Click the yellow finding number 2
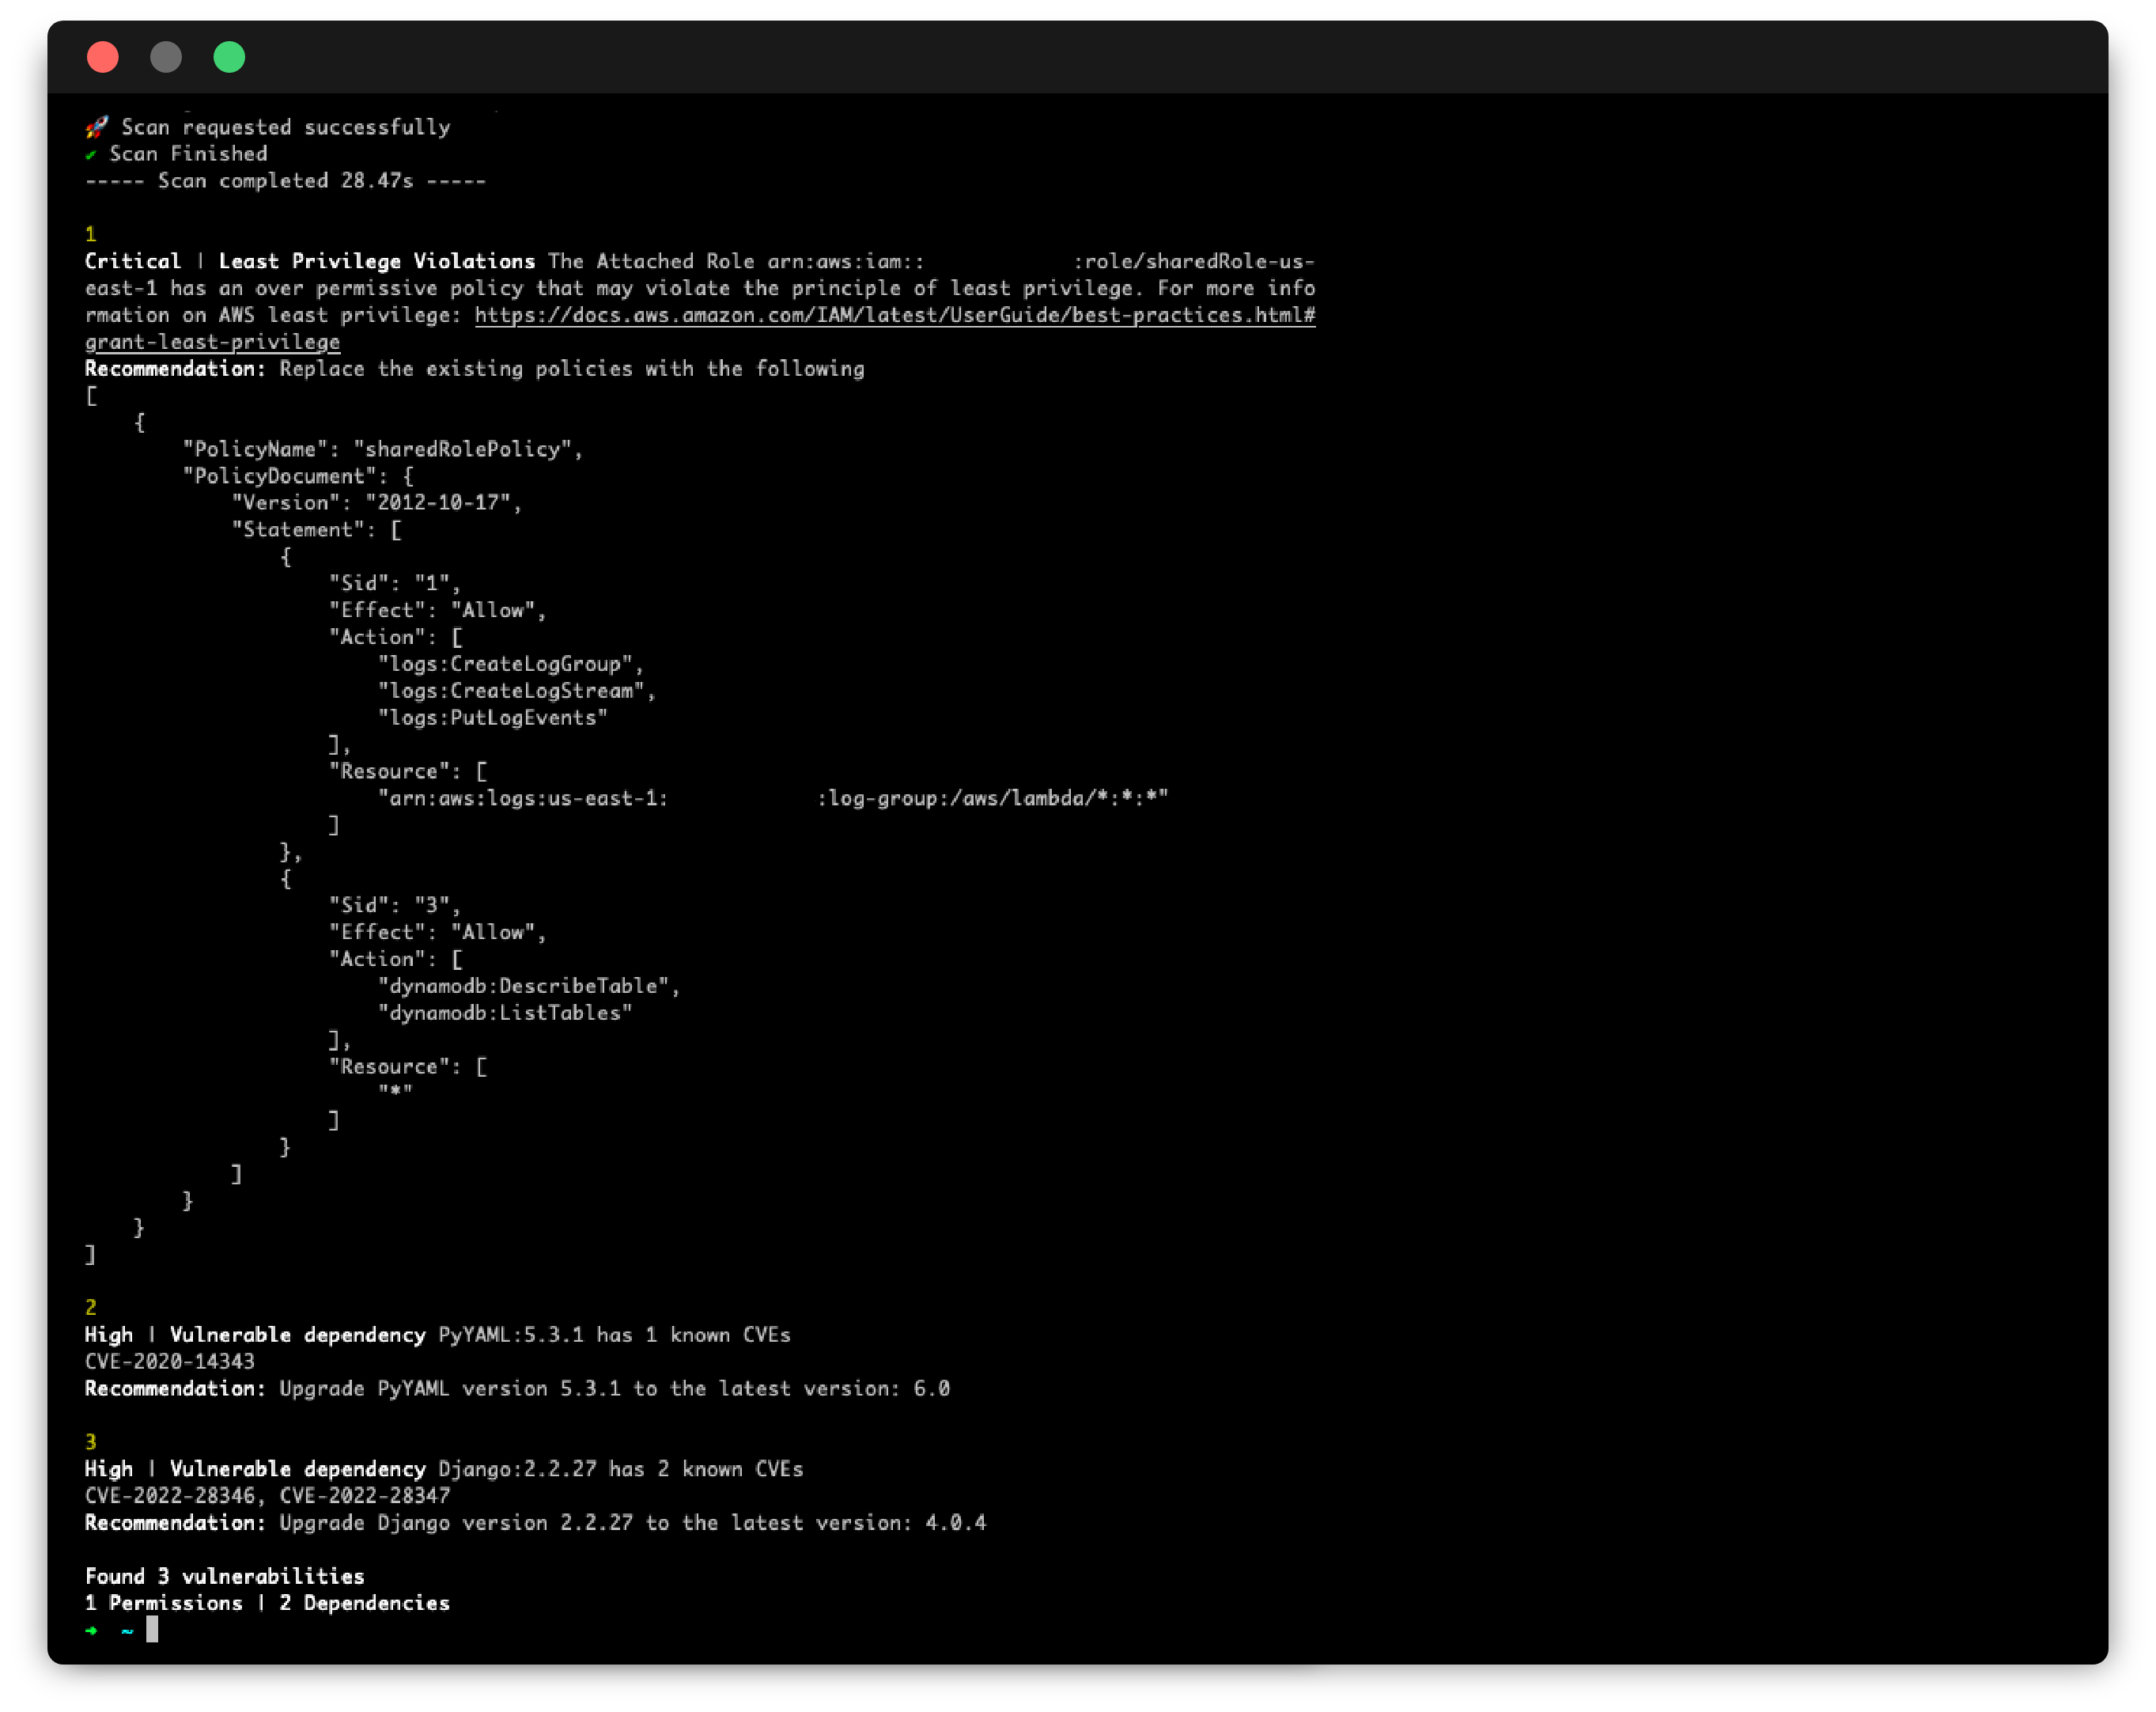2156x1712 pixels. (x=91, y=1308)
